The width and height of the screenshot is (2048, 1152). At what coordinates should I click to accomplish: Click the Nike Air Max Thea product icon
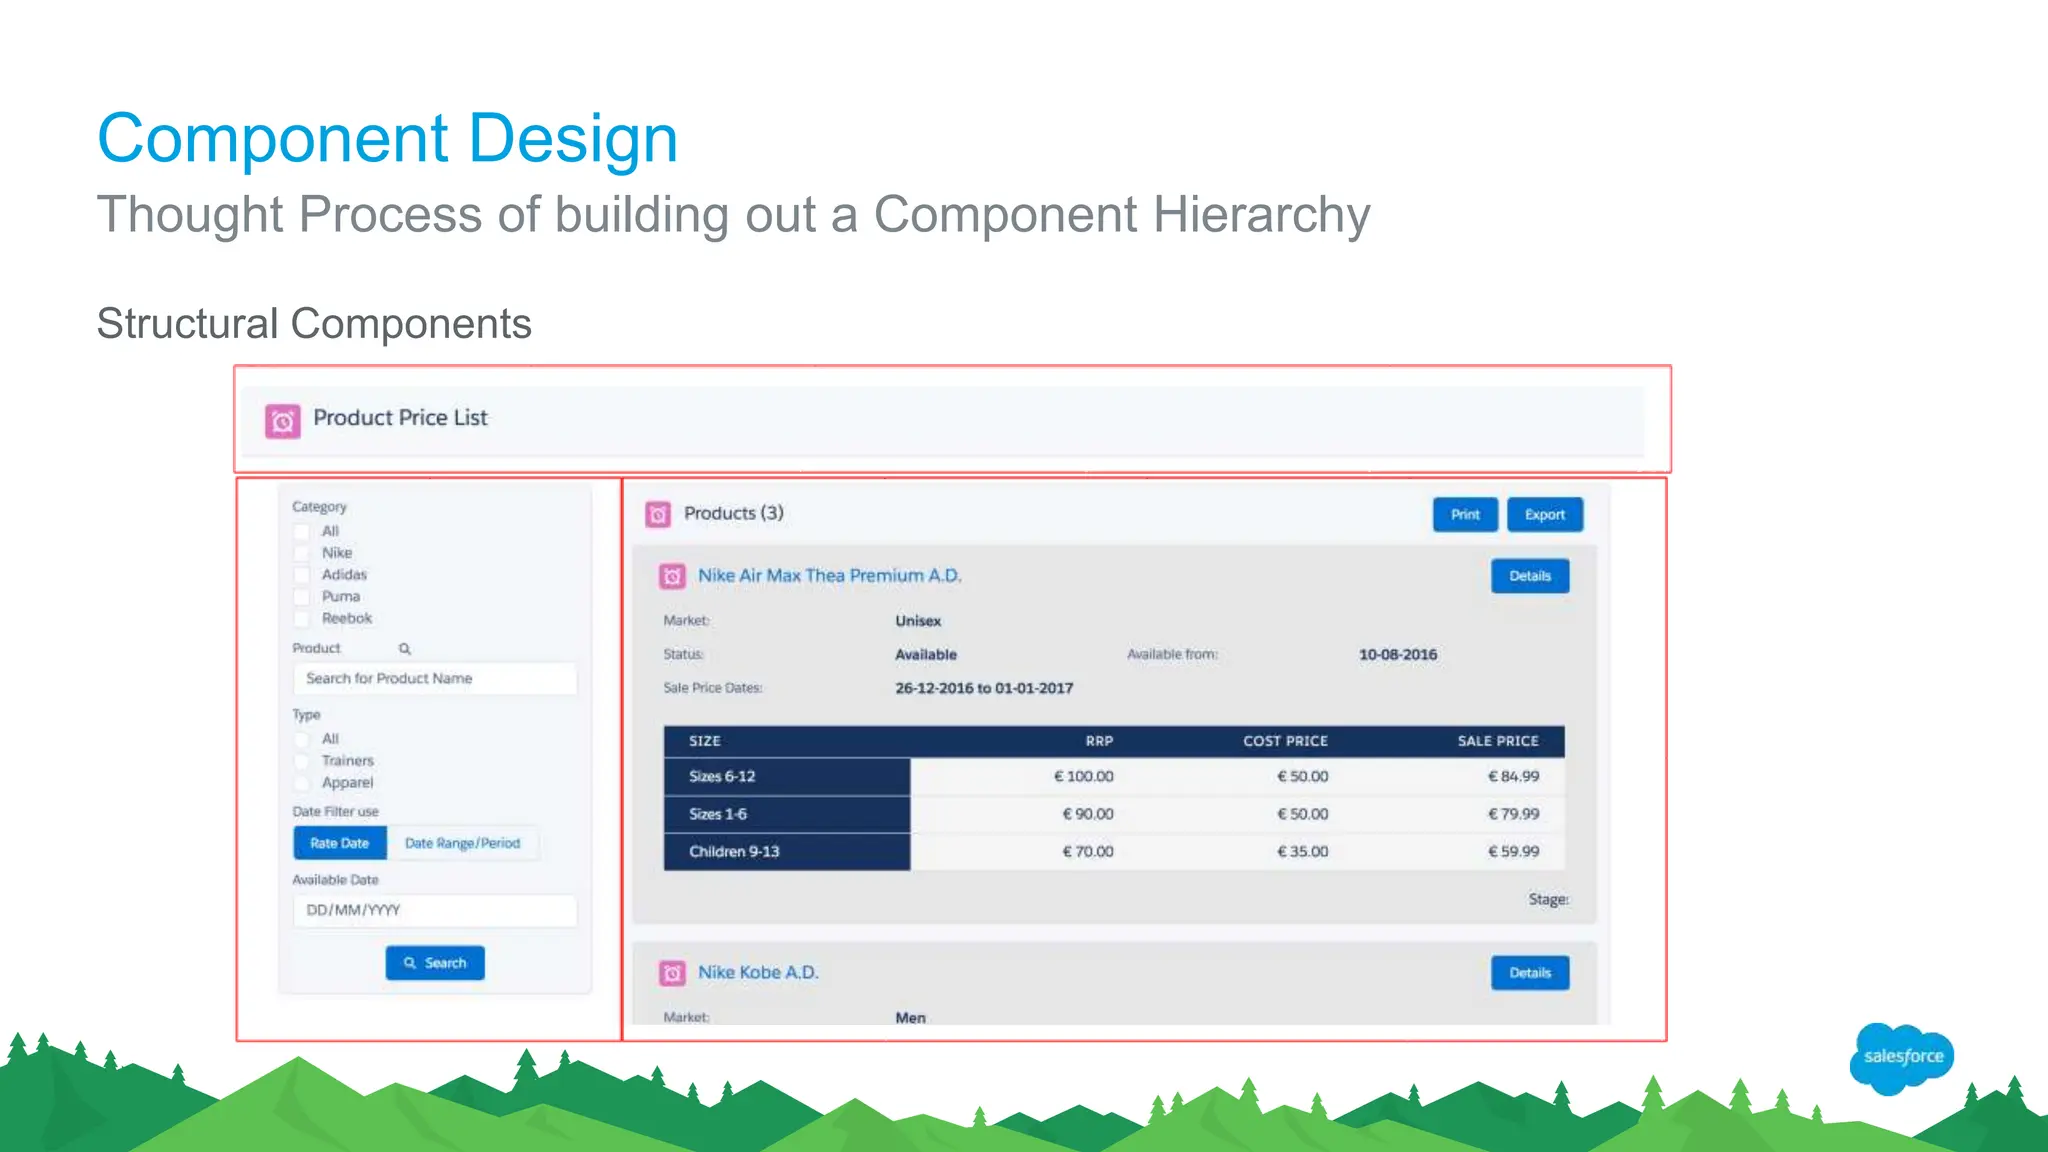click(x=672, y=576)
